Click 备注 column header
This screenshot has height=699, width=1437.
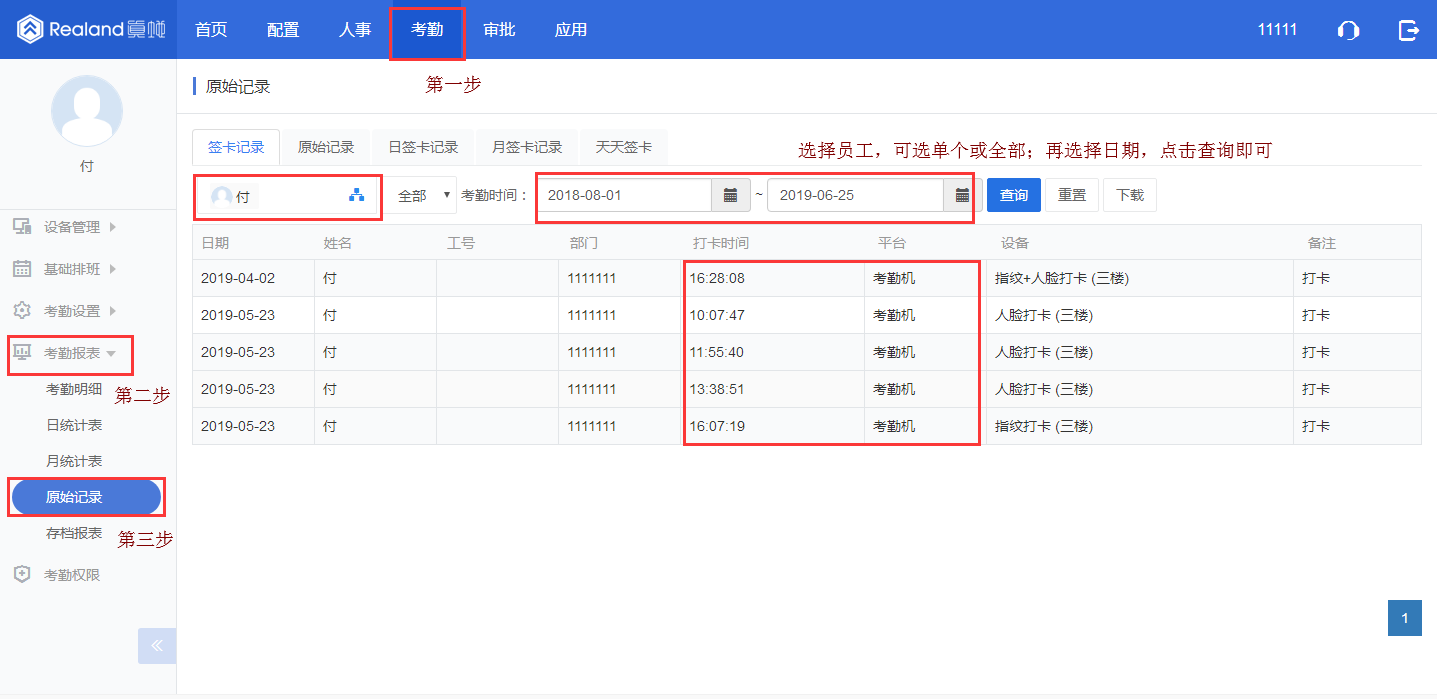(1322, 243)
